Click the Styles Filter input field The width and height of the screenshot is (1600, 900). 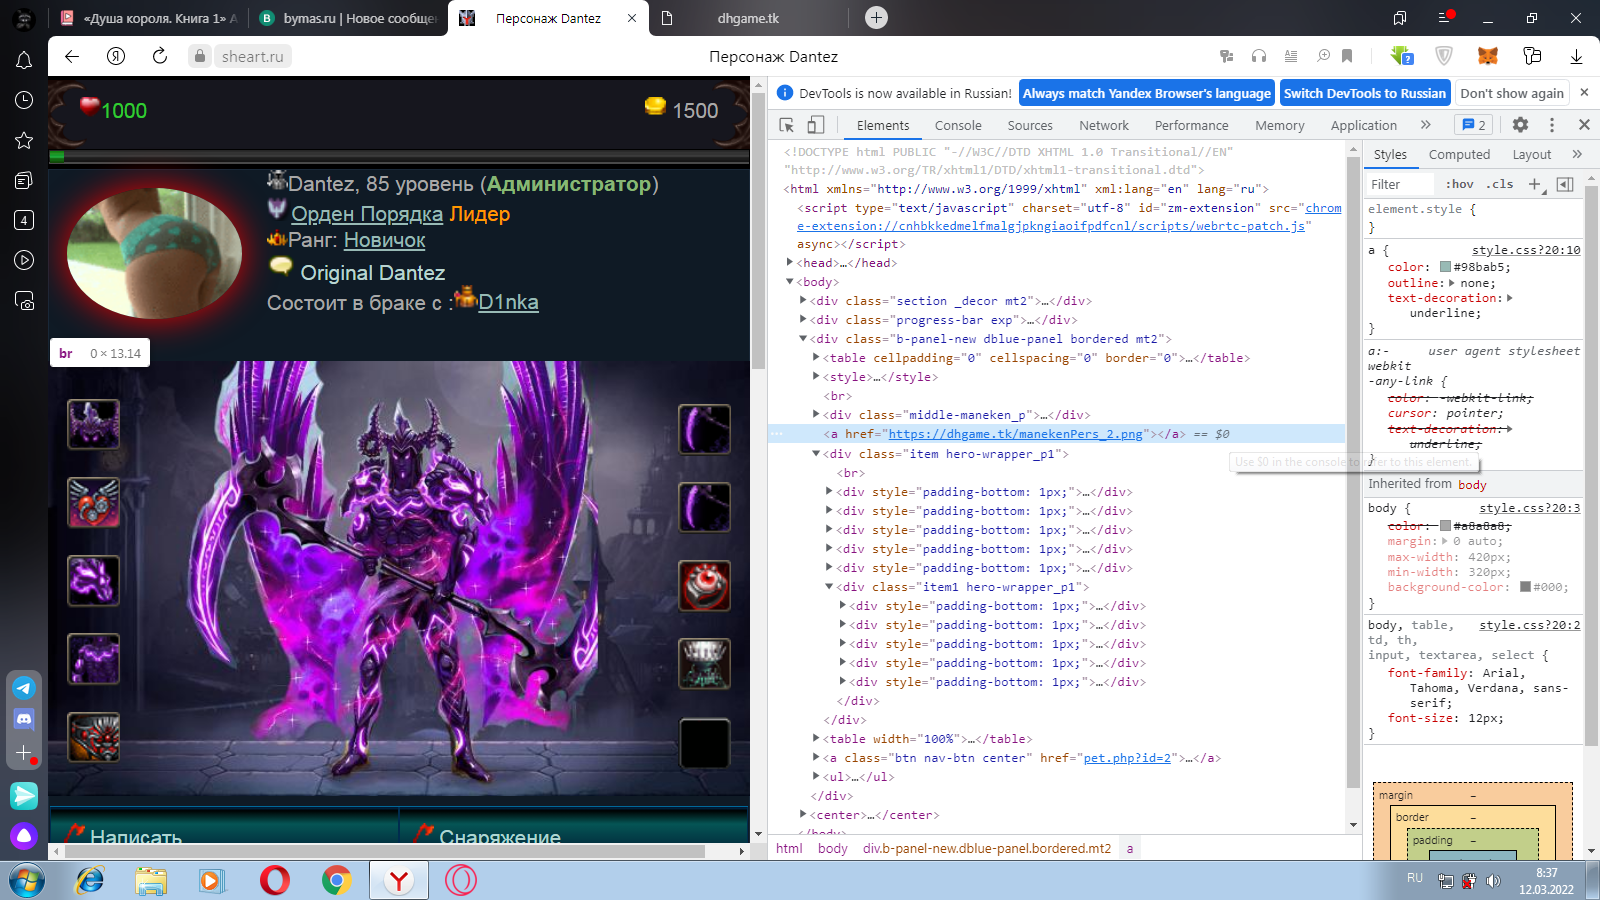coord(1400,184)
